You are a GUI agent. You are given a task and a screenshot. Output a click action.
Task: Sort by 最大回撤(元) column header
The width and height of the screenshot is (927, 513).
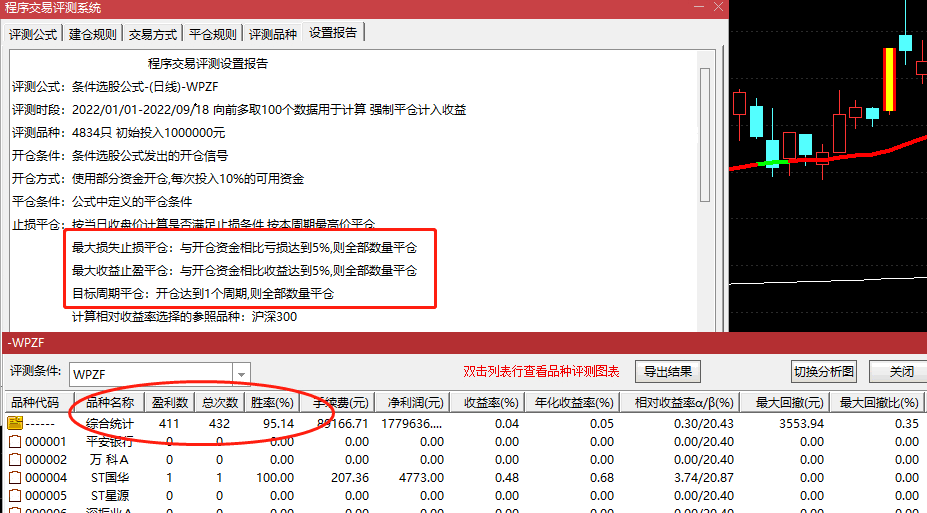pyautogui.click(x=785, y=402)
